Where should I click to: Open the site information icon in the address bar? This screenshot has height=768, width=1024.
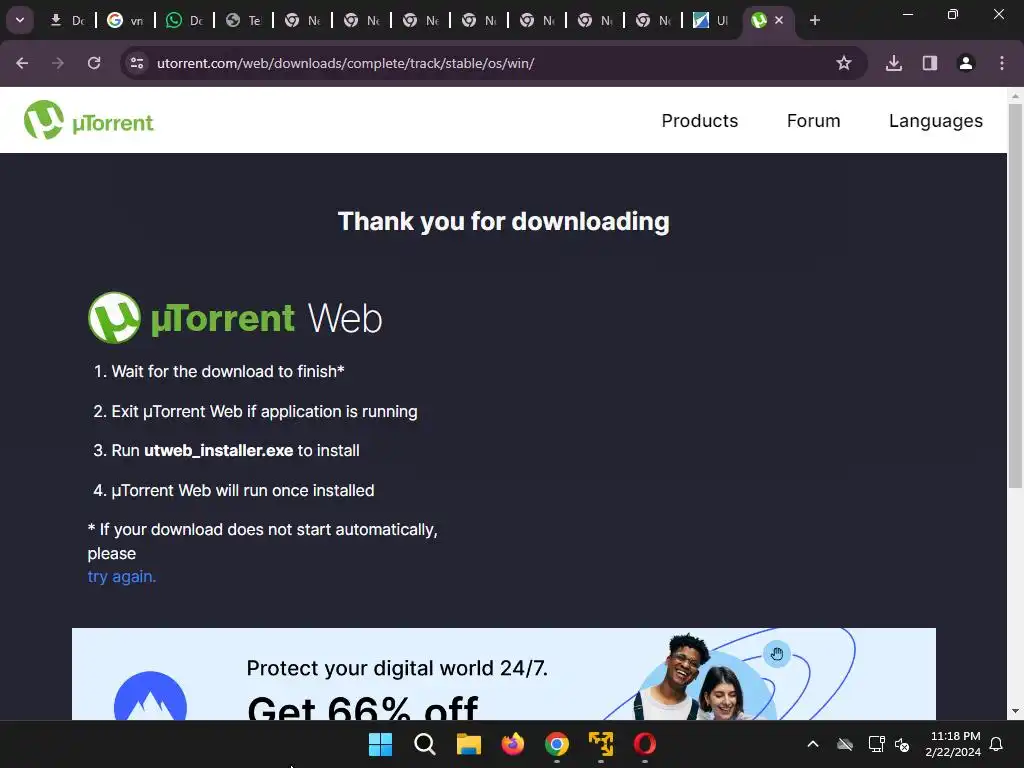tap(137, 63)
